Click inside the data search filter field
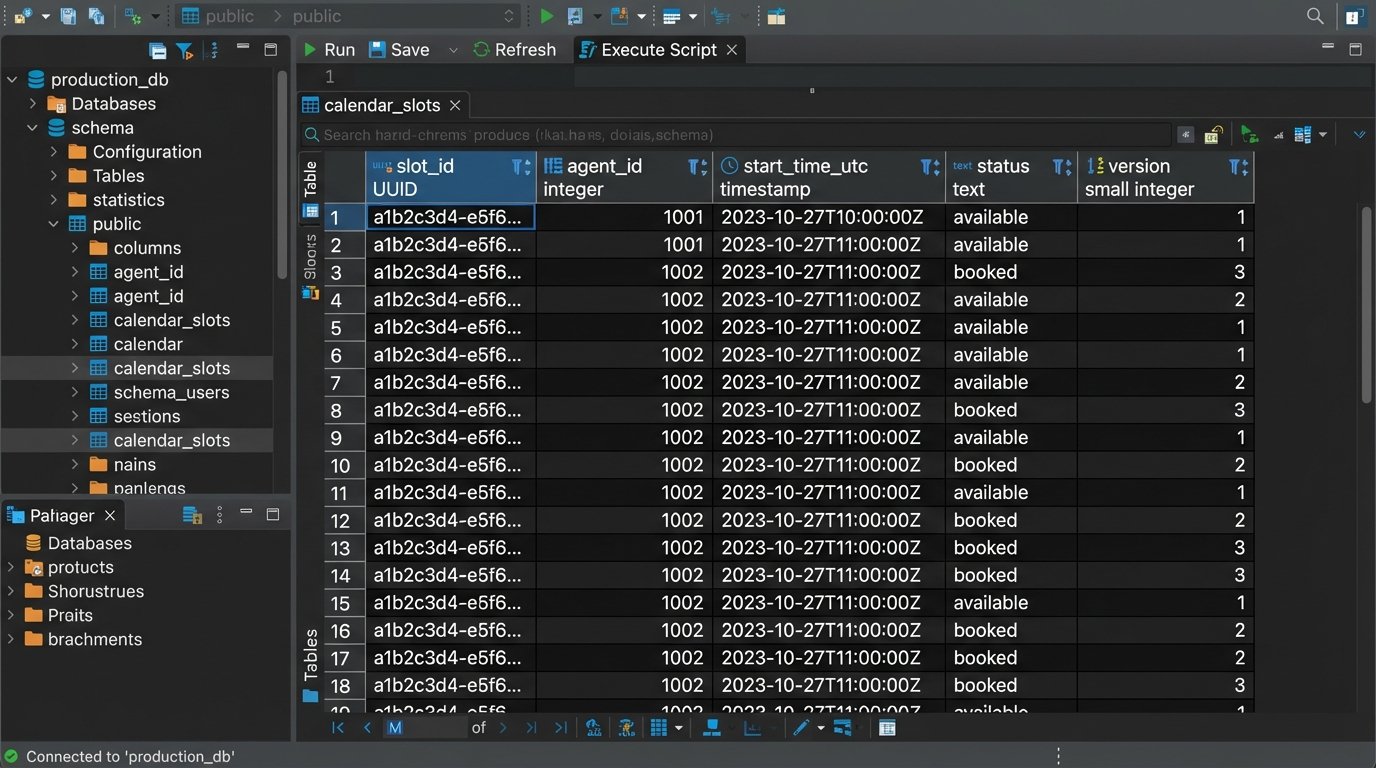1376x768 pixels. point(700,134)
